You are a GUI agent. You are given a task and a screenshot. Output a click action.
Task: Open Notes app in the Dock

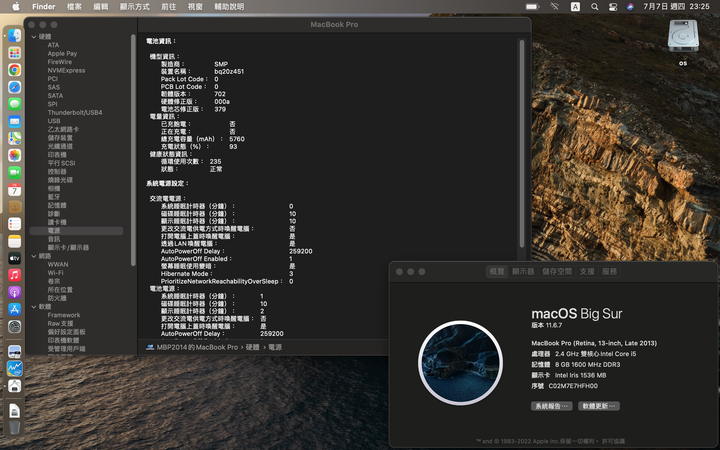15,241
